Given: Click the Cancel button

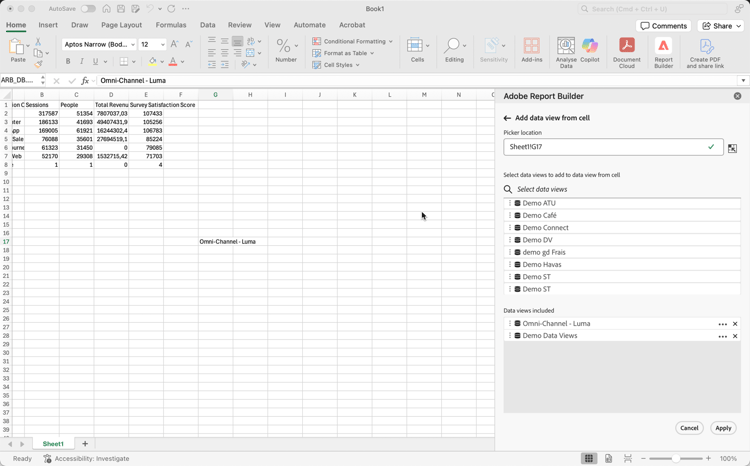Looking at the screenshot, I should [x=689, y=428].
